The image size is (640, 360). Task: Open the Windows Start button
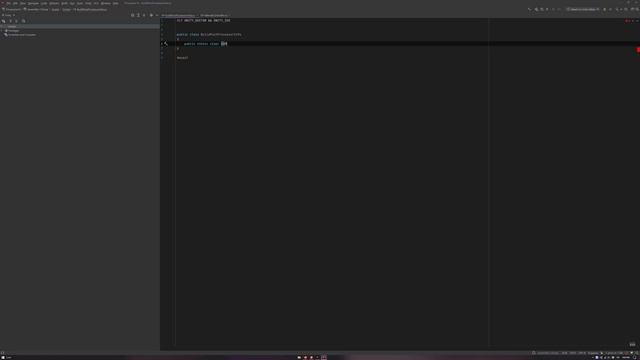click(x=2, y=358)
